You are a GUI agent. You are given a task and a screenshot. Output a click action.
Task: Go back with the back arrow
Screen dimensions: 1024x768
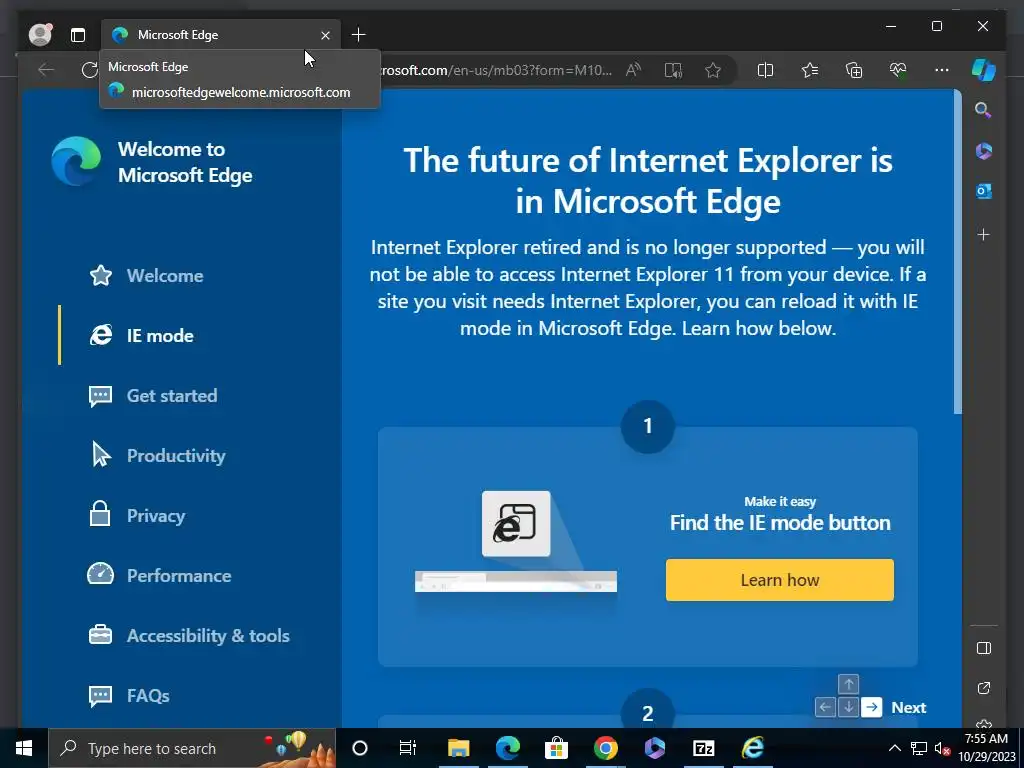tap(46, 70)
